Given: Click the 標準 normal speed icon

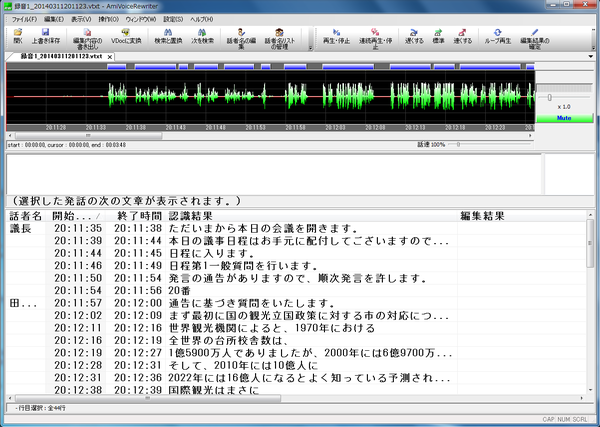Looking at the screenshot, I should (436, 37).
